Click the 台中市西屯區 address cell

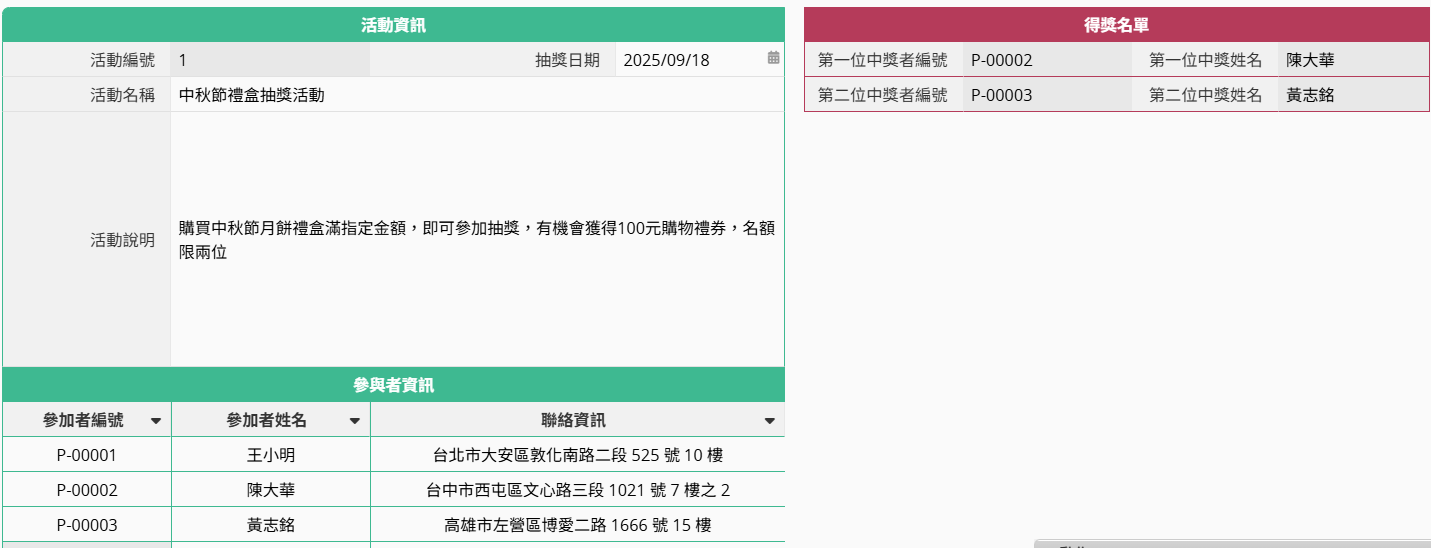pyautogui.click(x=577, y=491)
